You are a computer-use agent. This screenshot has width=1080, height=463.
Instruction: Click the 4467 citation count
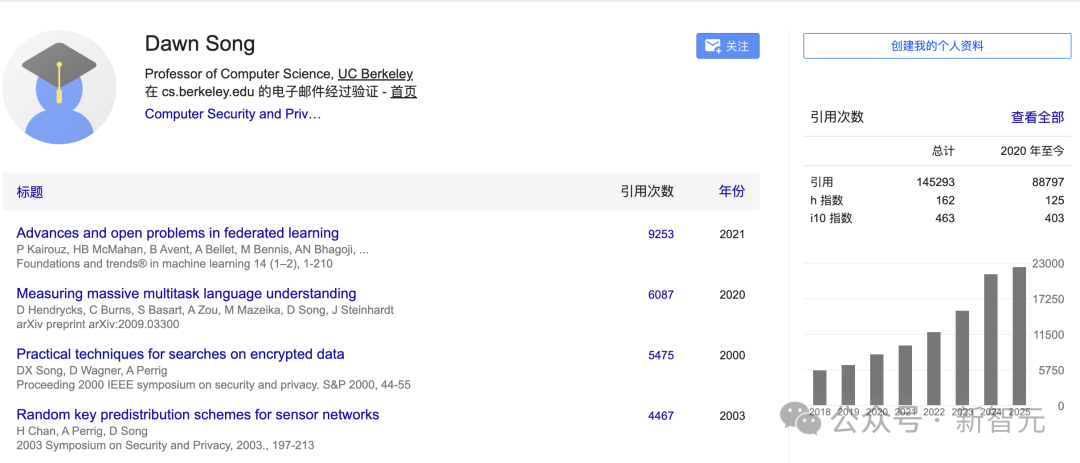pos(660,416)
